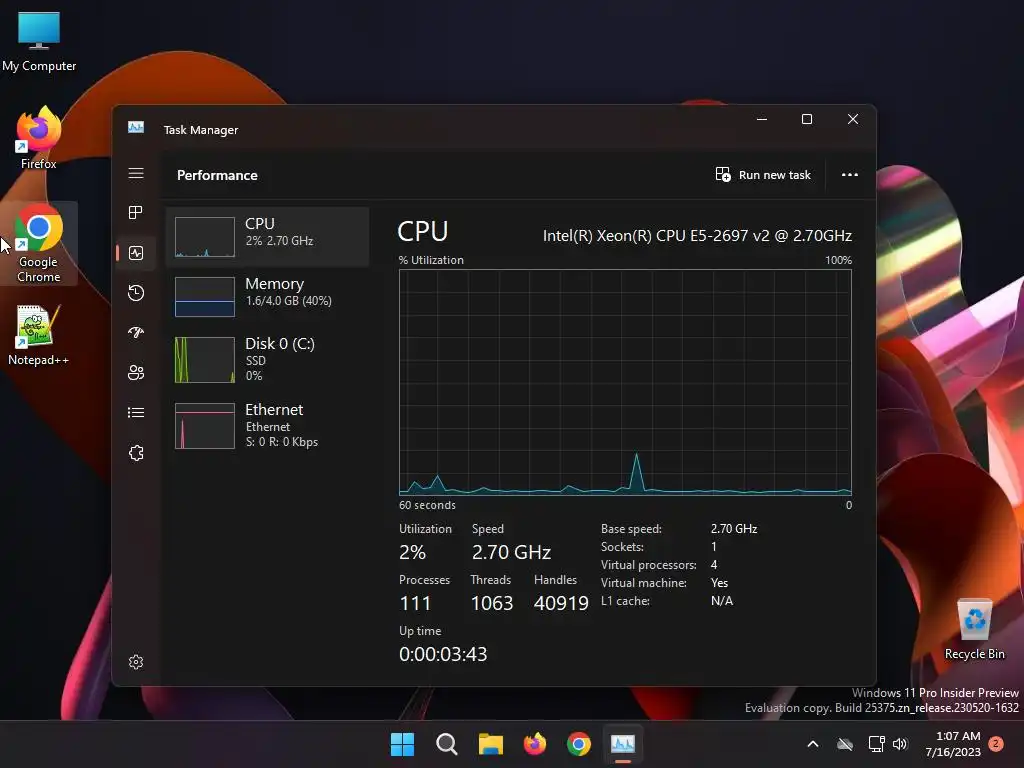
Task: Open the Windows Start menu
Action: coord(402,744)
